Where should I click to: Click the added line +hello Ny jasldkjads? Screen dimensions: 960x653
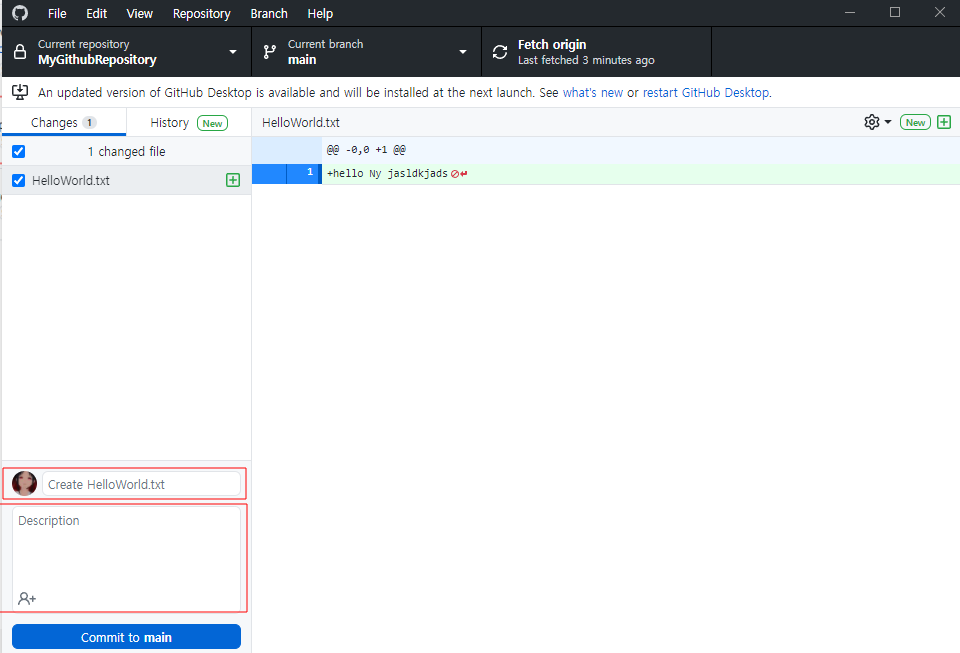coord(387,174)
